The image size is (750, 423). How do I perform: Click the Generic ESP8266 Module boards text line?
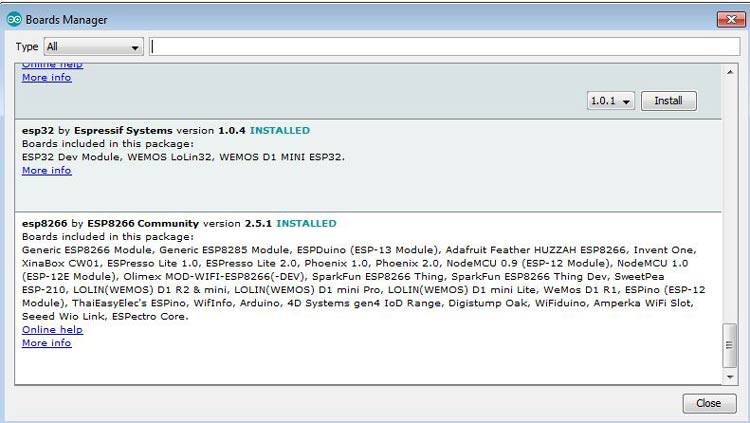coord(359,250)
